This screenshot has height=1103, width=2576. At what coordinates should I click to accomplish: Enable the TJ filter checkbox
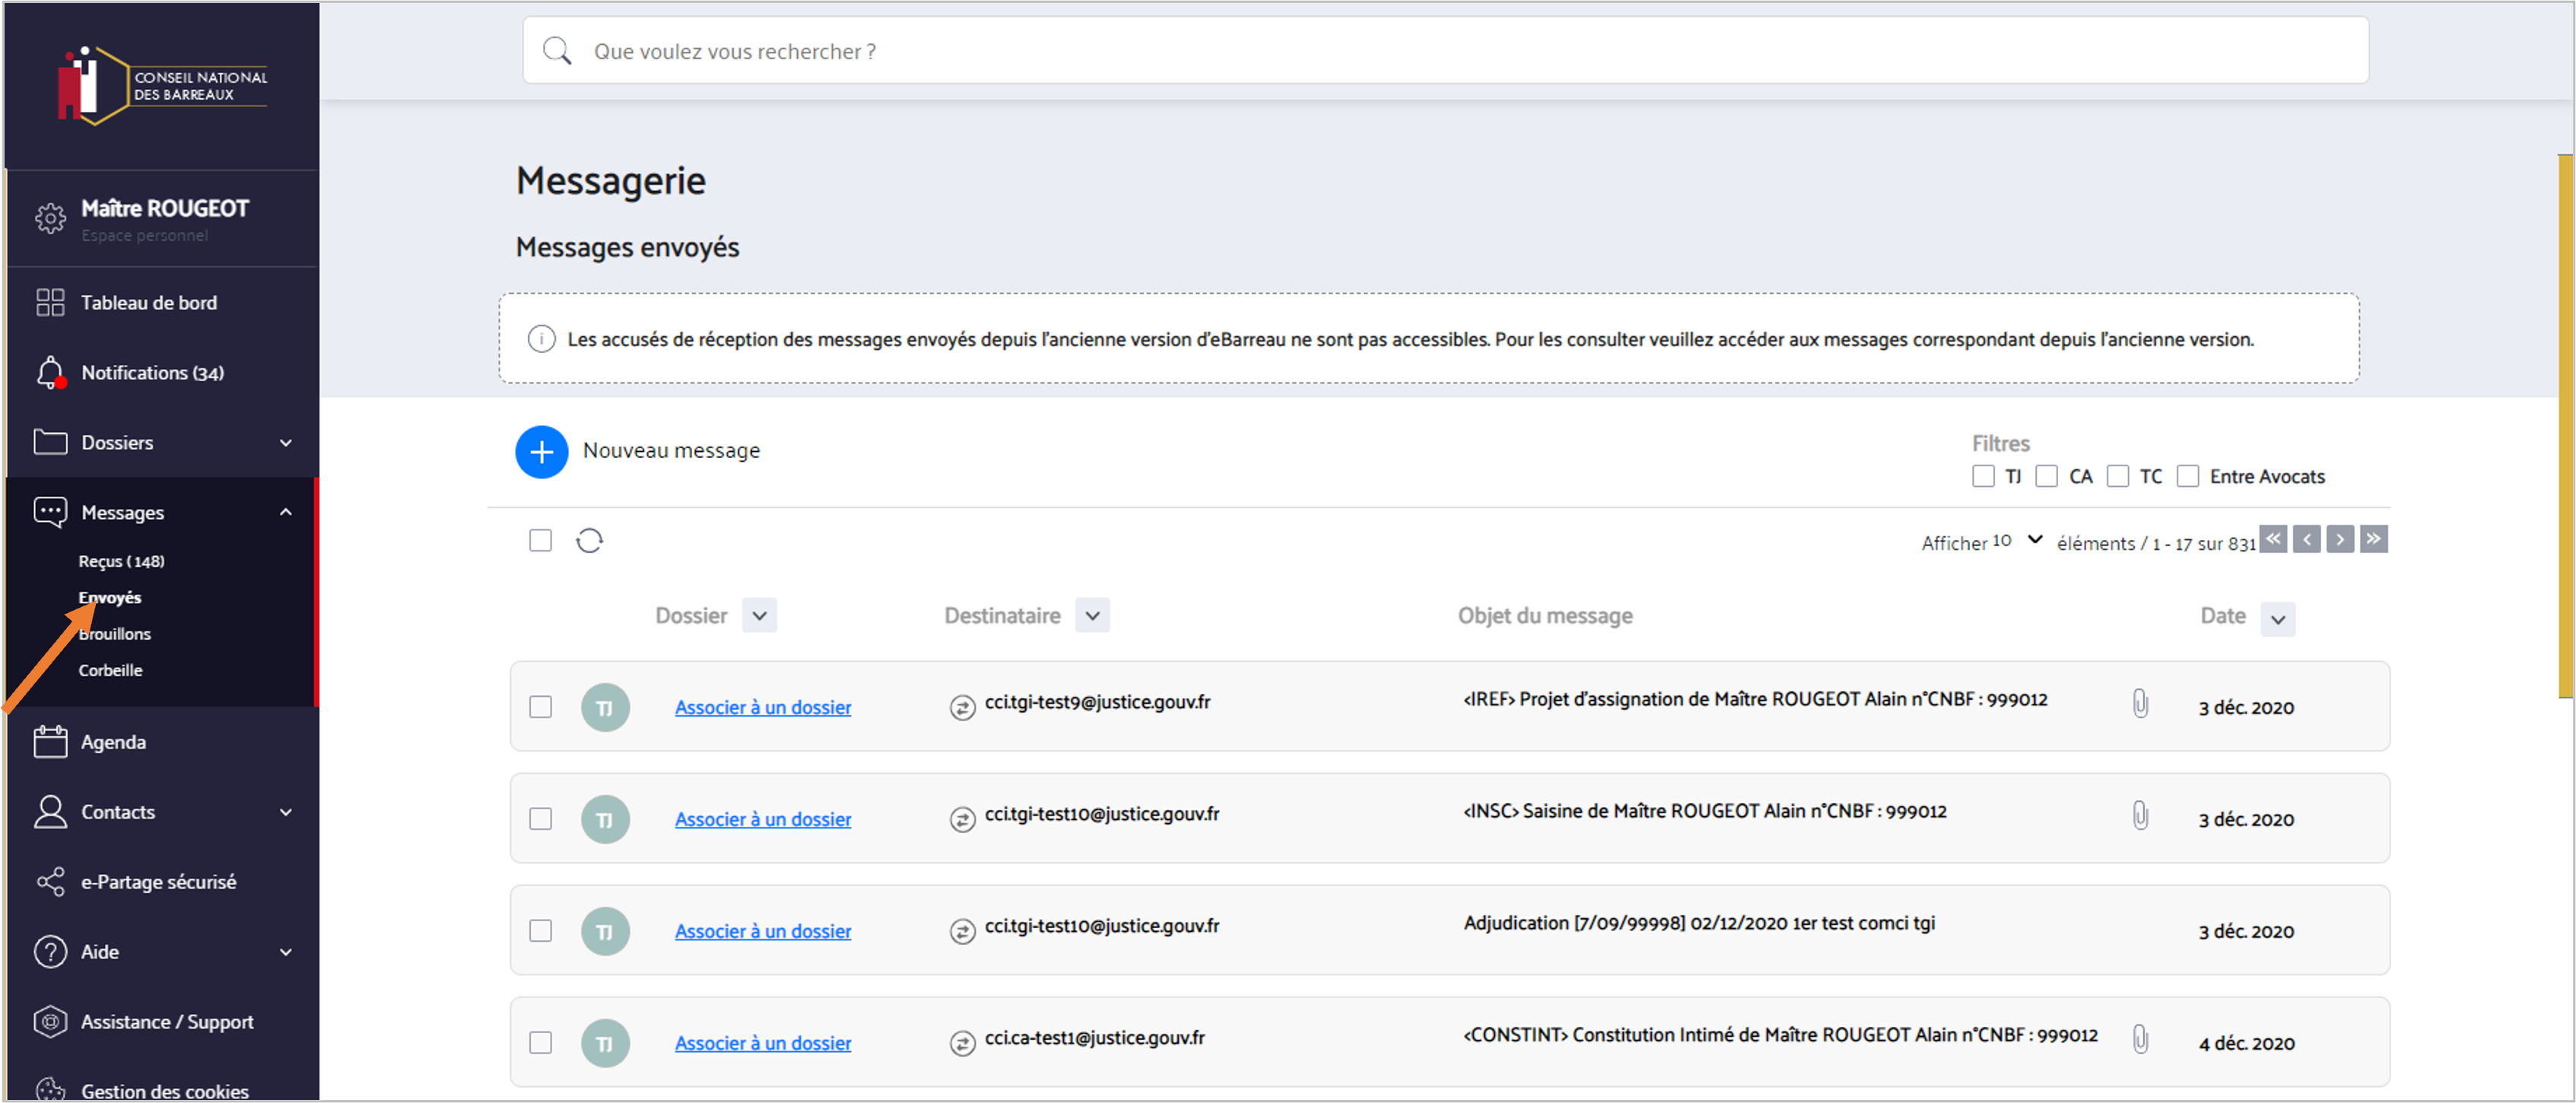[1983, 476]
